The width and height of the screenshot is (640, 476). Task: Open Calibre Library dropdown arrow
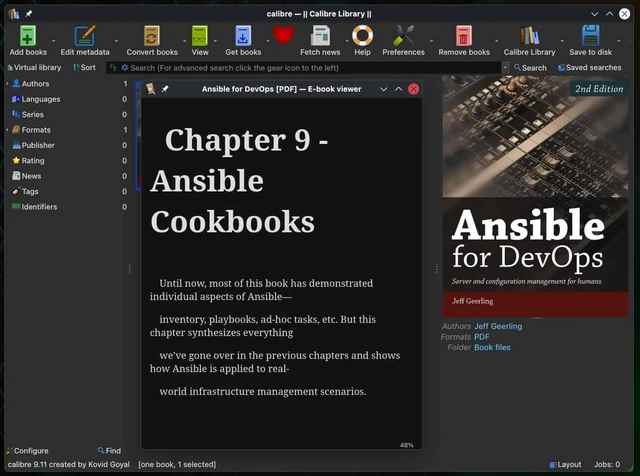pos(562,41)
